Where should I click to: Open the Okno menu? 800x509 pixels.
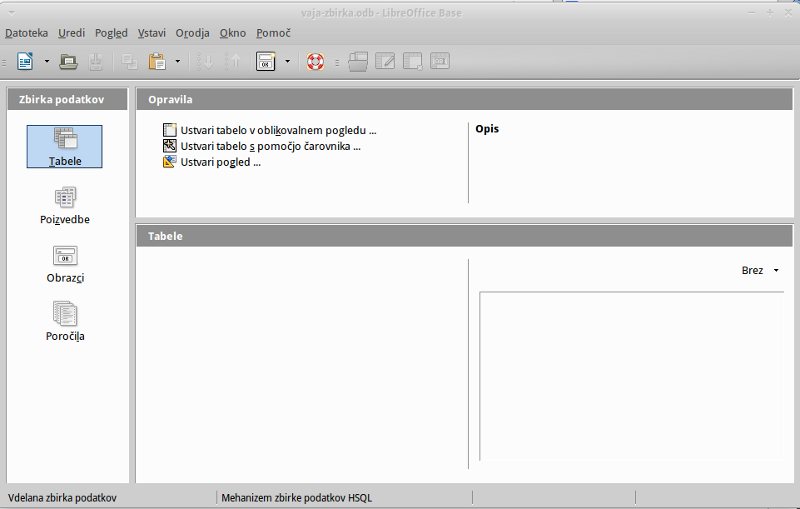point(233,33)
